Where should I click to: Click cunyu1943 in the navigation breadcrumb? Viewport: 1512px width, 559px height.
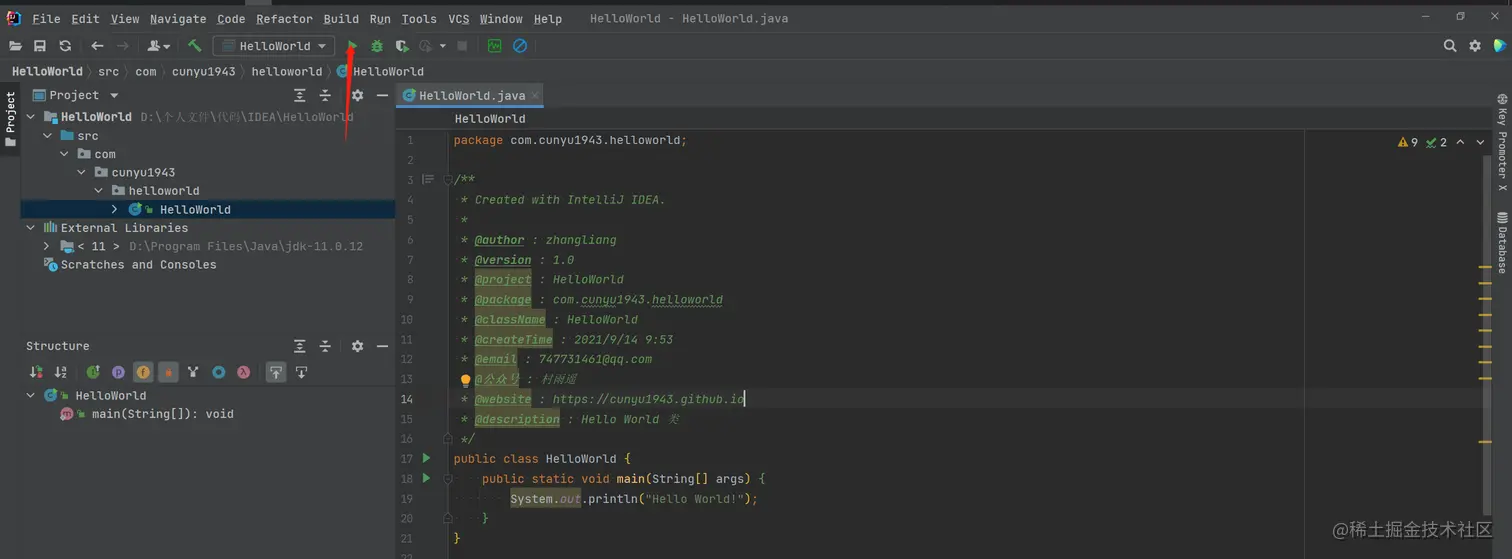pos(203,72)
